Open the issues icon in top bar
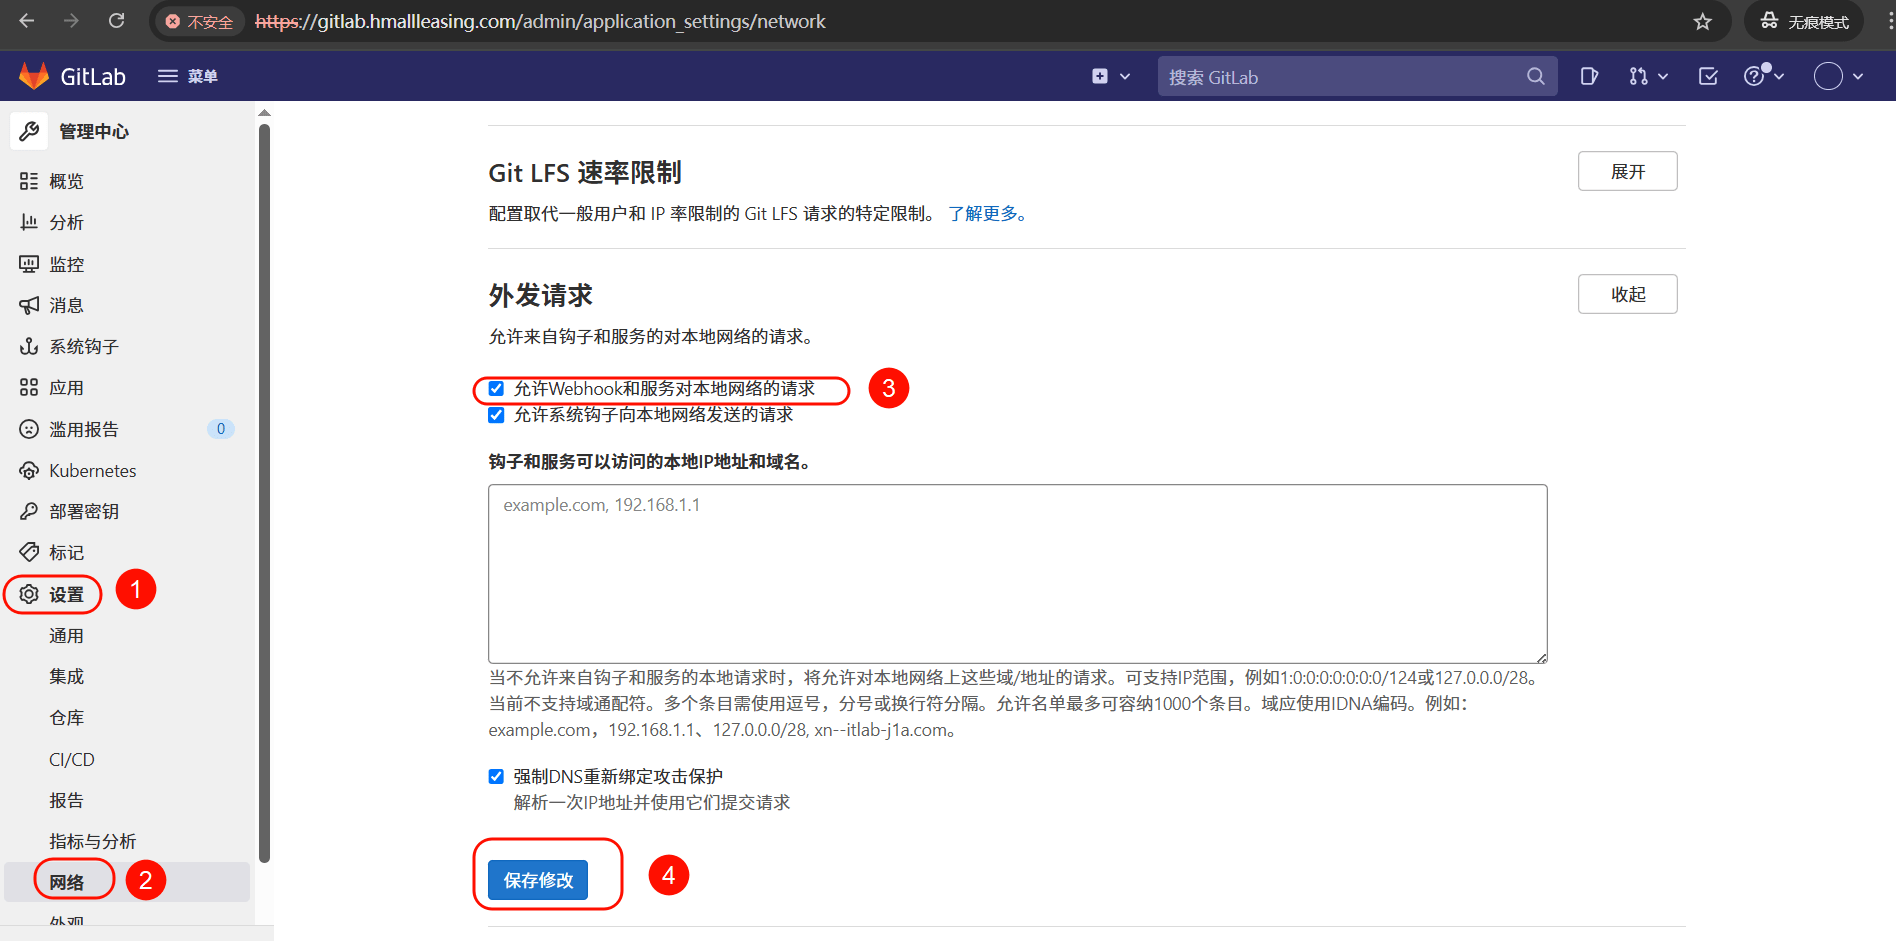 coord(1588,76)
